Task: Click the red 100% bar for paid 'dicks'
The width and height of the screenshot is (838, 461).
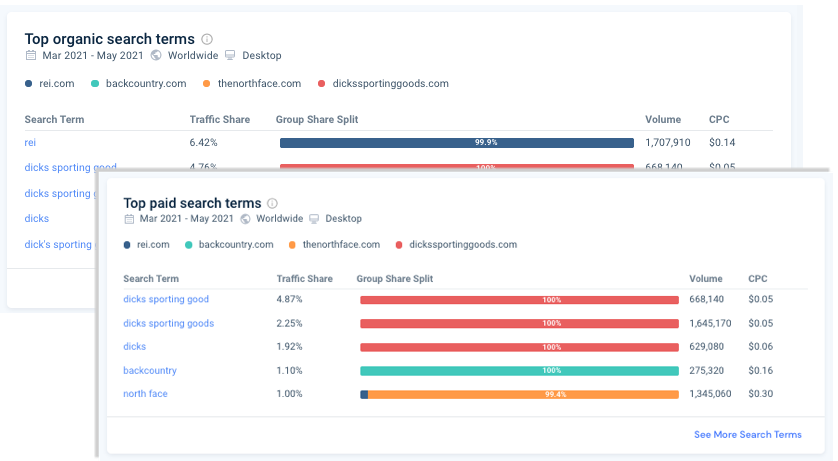Action: [519, 347]
